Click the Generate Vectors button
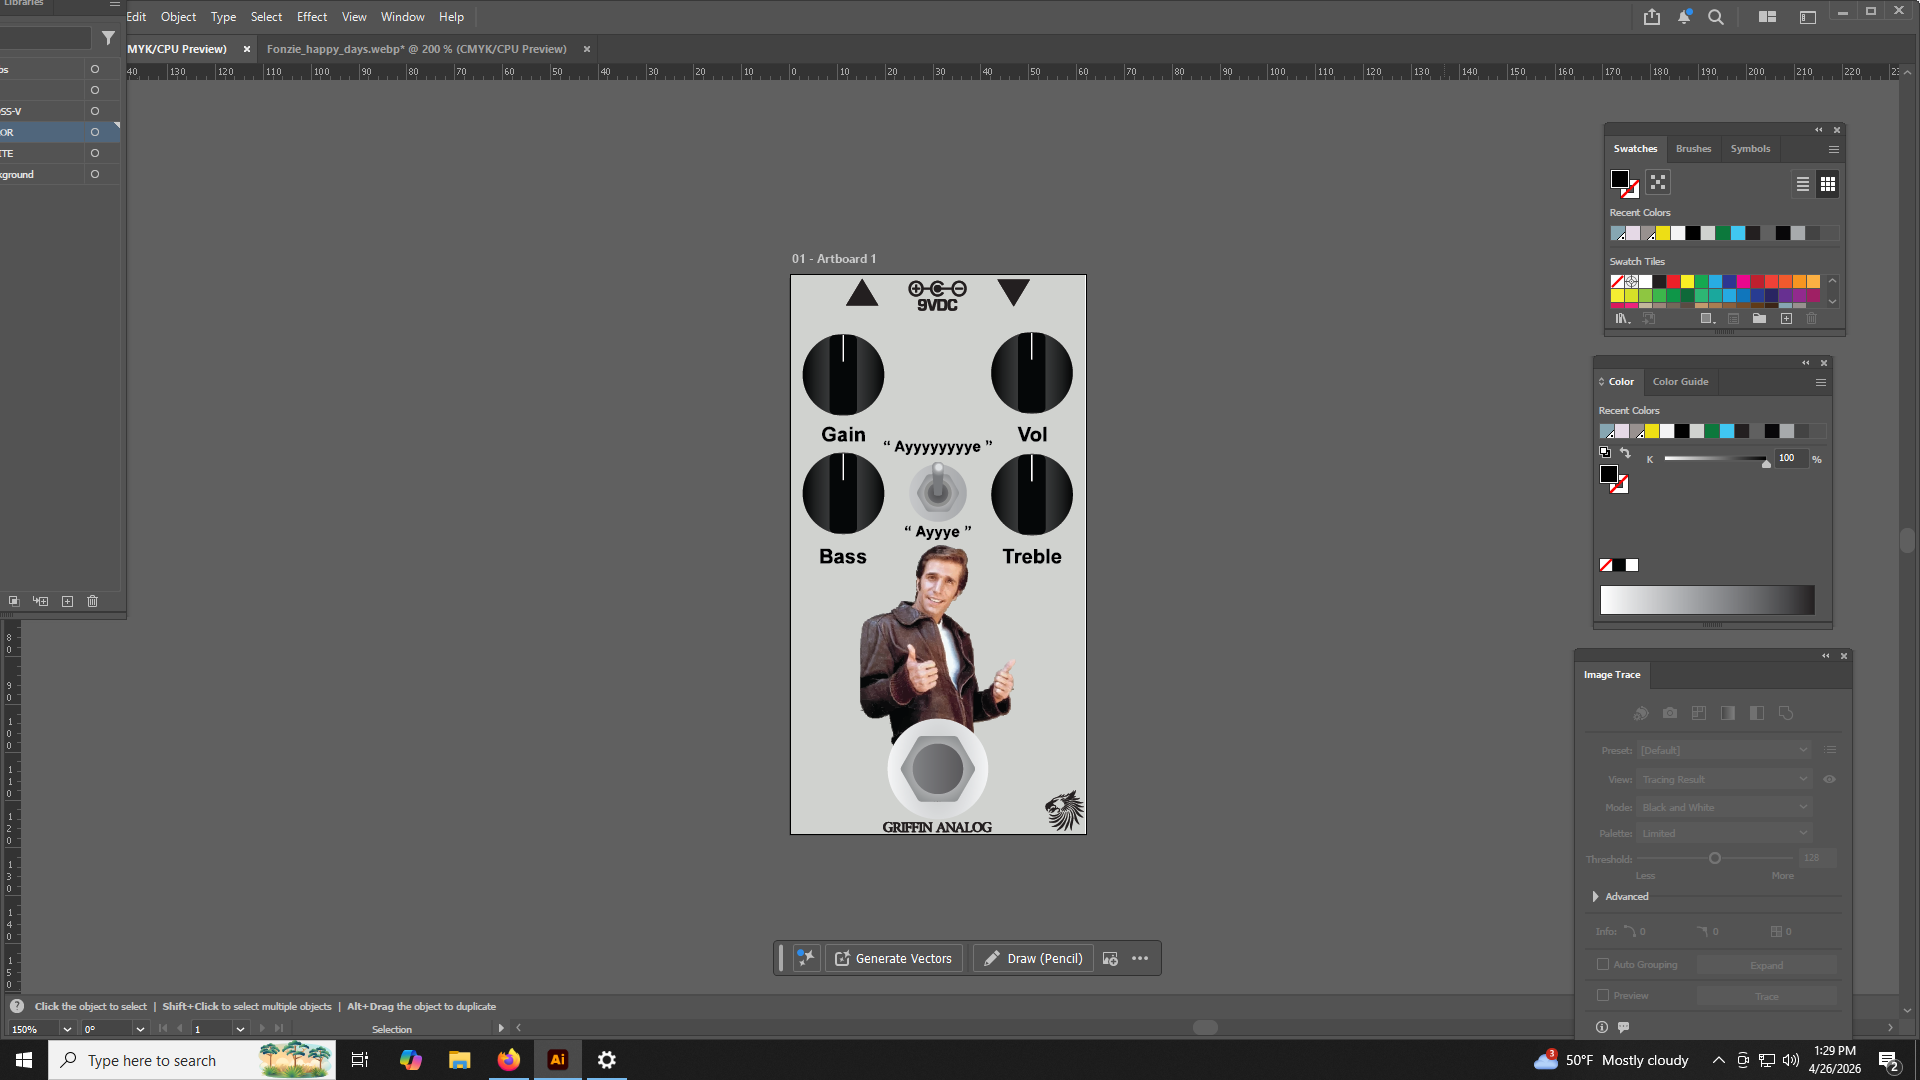 pos(894,958)
